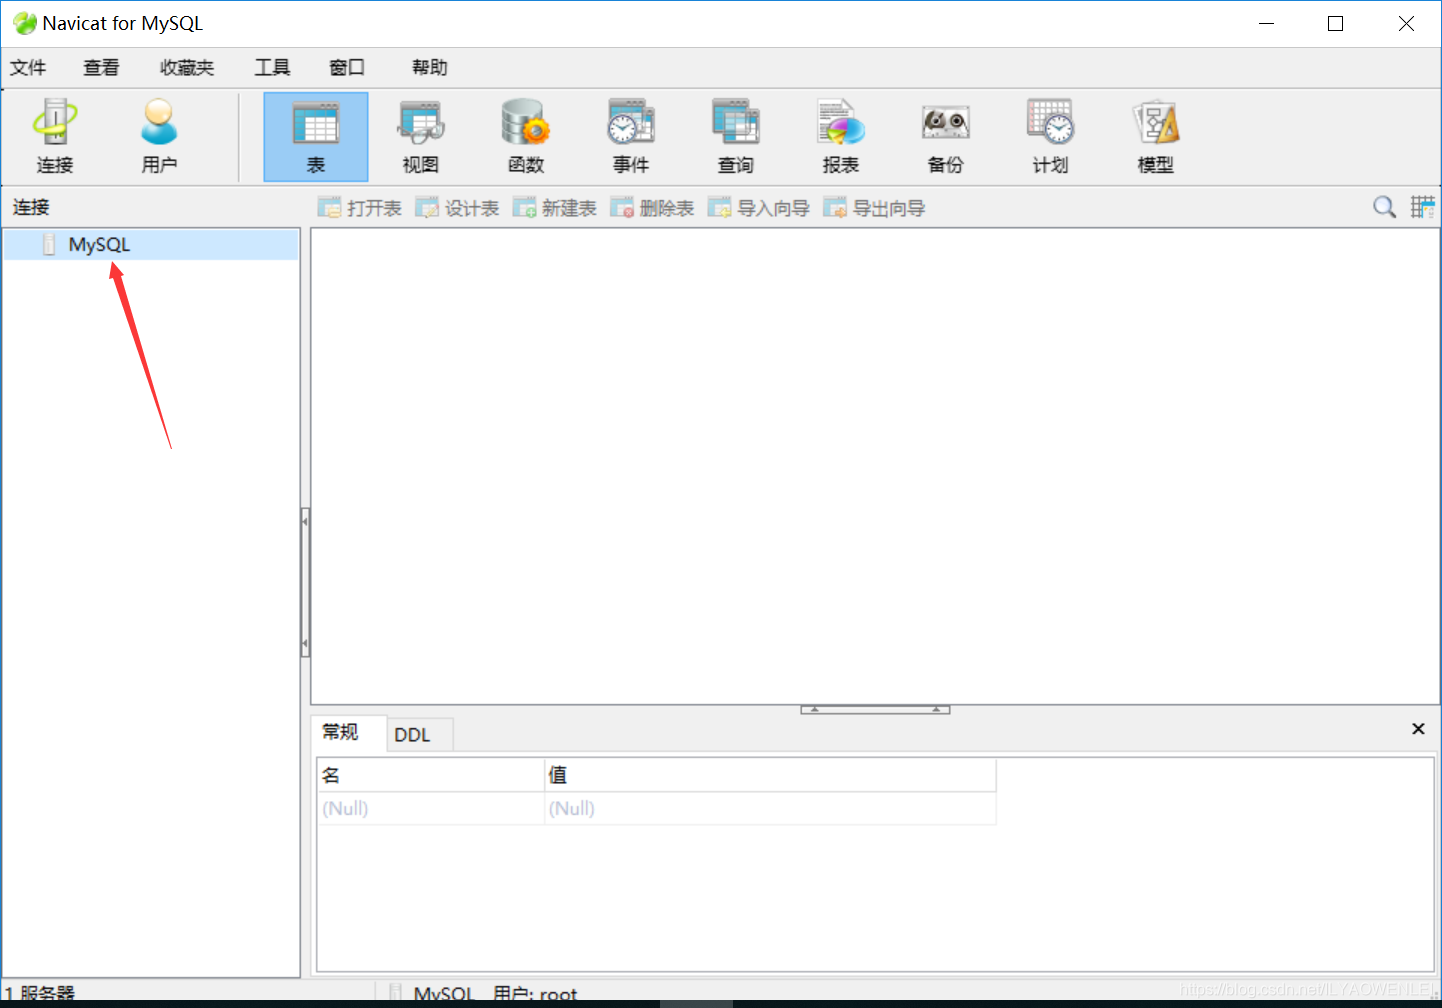Viewport: 1442px width, 1008px height.
Task: Open the 窗口 (Window) menu
Action: (347, 67)
